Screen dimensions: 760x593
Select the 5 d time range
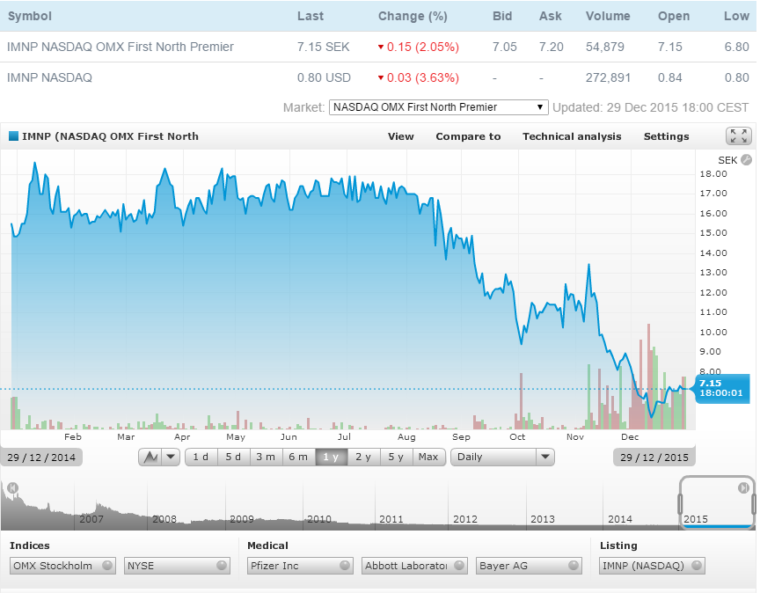(x=233, y=457)
